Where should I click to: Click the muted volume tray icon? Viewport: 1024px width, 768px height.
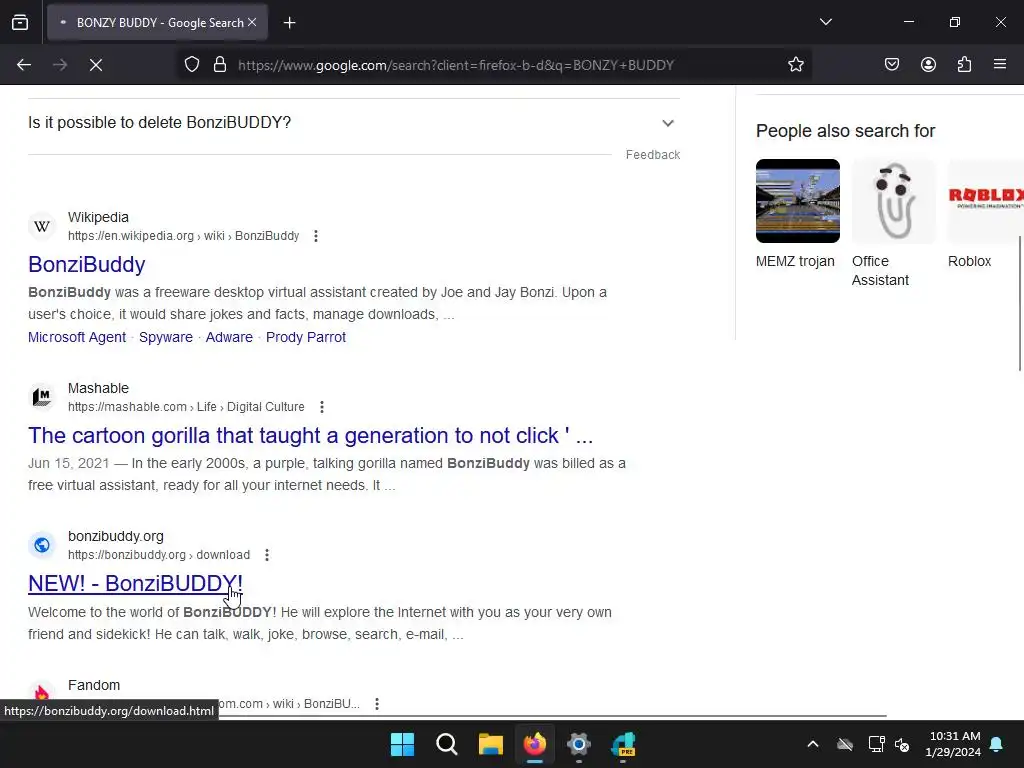903,744
